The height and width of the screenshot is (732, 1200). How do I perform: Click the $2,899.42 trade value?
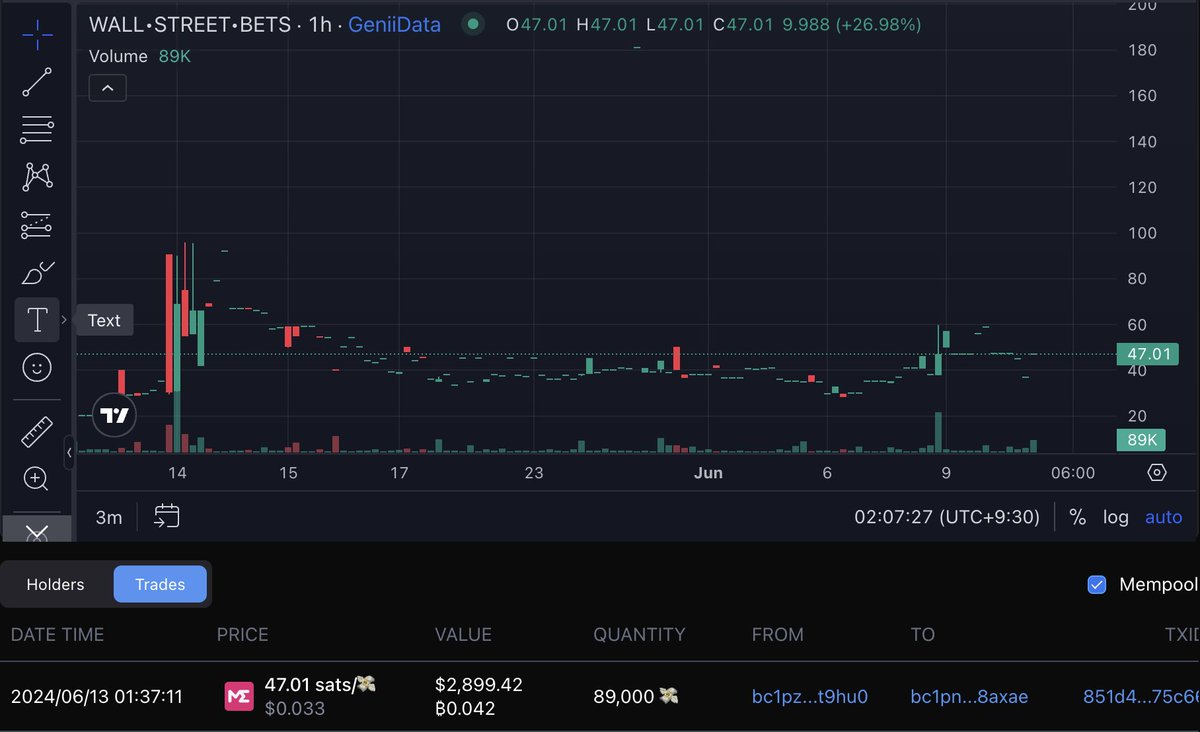click(479, 685)
